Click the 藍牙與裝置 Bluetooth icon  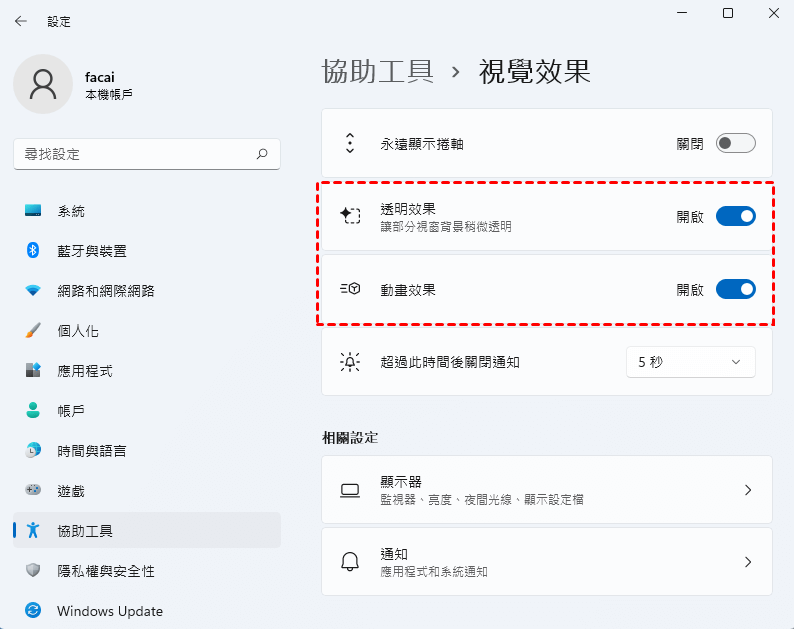(33, 251)
